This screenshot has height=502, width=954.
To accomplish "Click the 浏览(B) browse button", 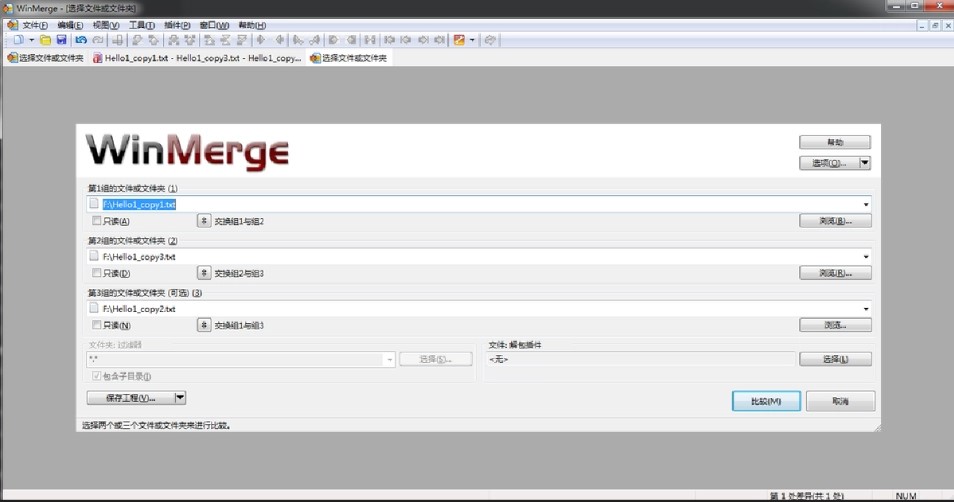I will click(835, 221).
